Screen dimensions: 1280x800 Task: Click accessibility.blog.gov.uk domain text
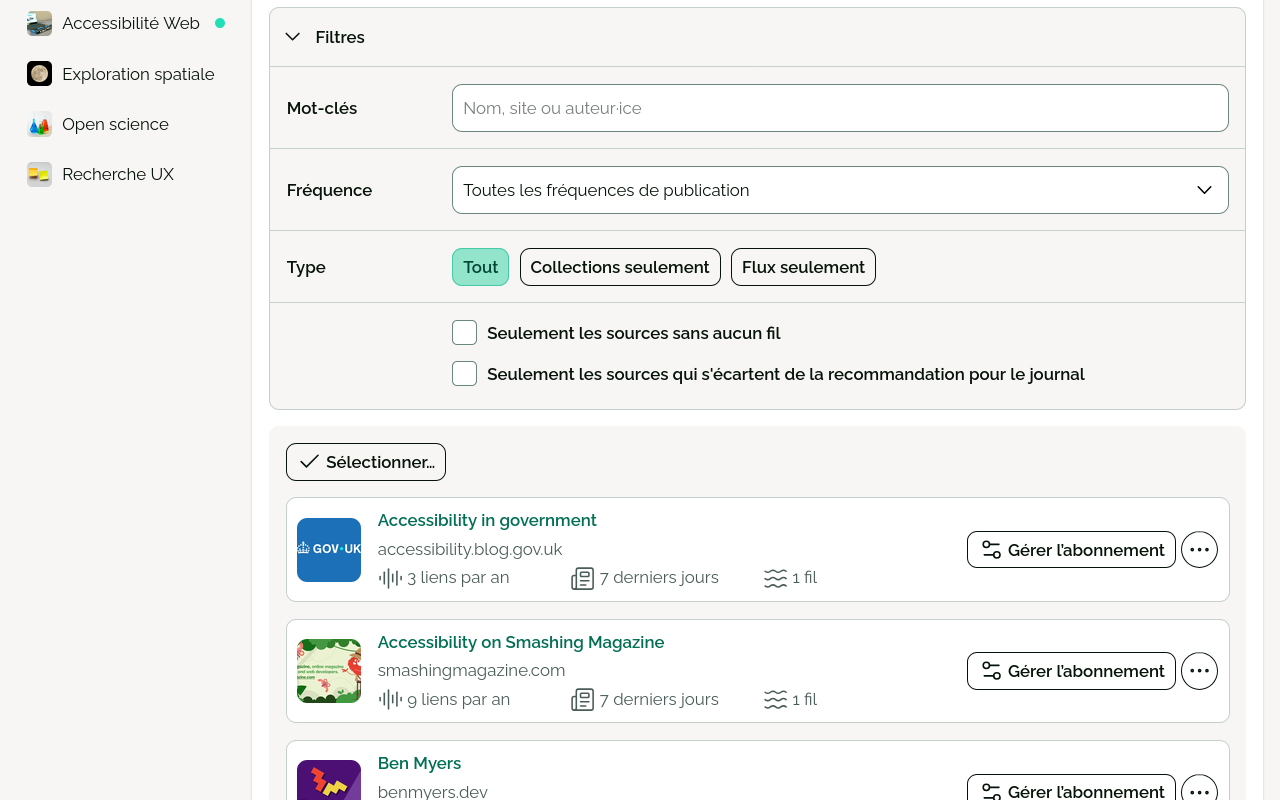(470, 549)
